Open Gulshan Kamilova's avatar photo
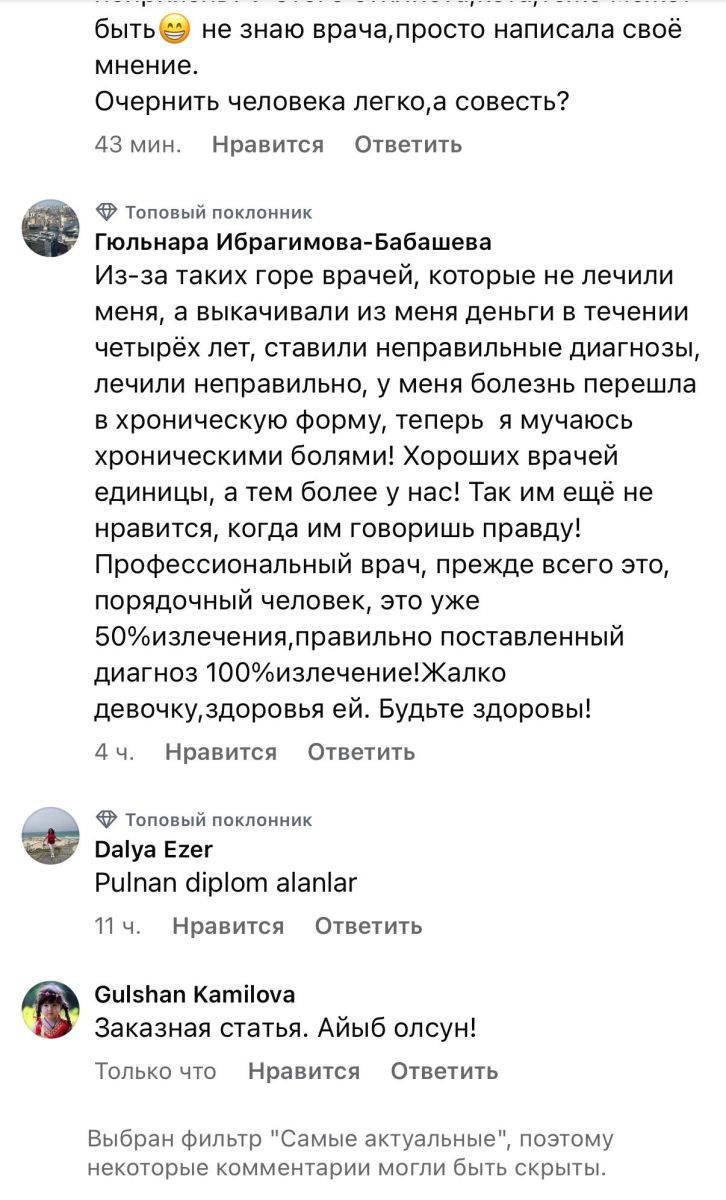Screen dimensions: 726x1200 click(x=50, y=1009)
